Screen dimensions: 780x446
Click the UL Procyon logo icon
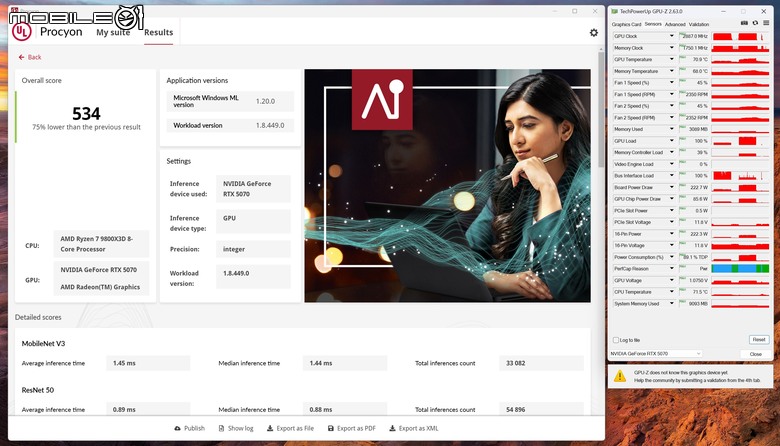pyautogui.click(x=21, y=32)
